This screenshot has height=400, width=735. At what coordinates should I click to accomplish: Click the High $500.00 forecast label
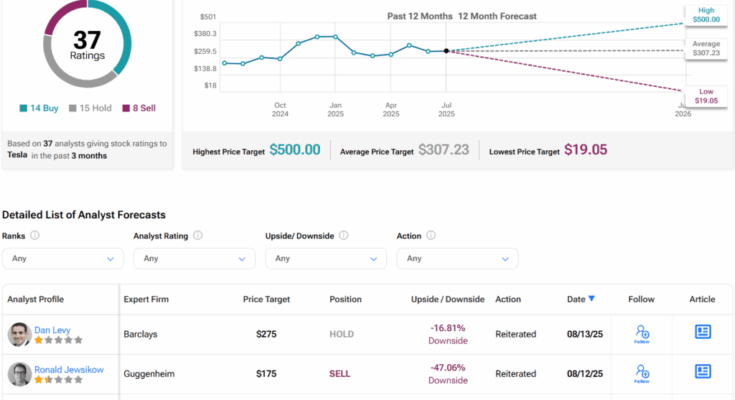click(706, 15)
